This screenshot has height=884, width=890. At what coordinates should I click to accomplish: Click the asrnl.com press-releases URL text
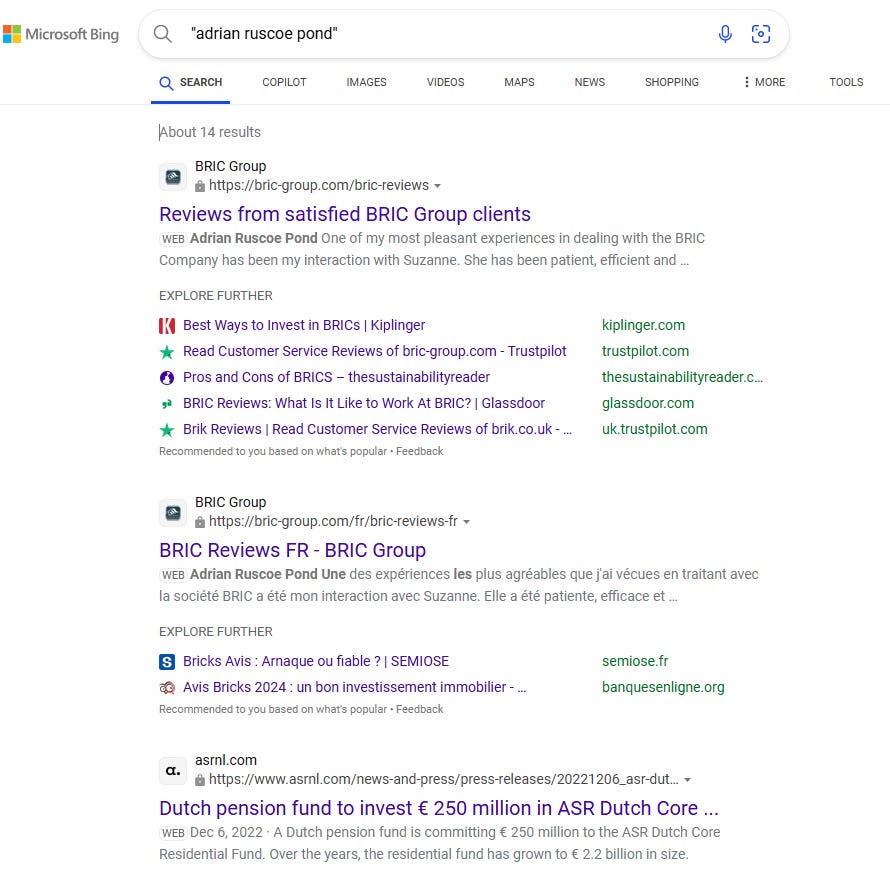443,780
